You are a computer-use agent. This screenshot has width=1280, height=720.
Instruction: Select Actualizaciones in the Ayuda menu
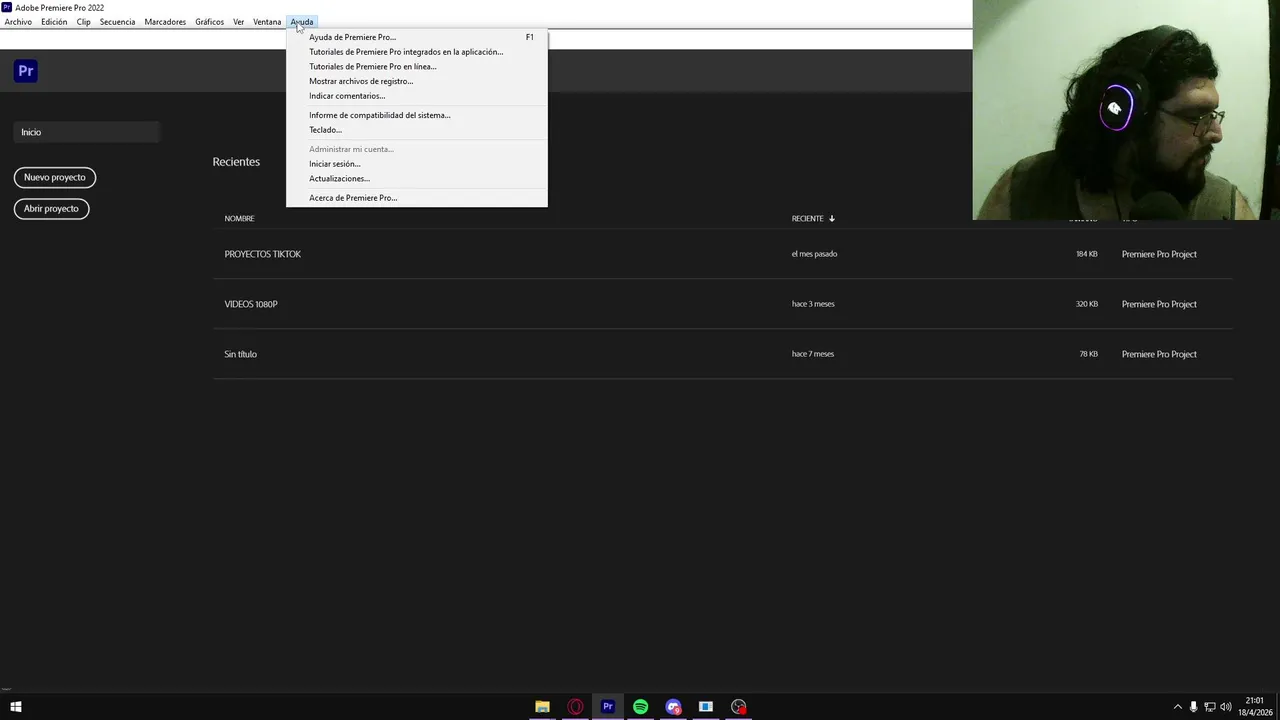417,179
